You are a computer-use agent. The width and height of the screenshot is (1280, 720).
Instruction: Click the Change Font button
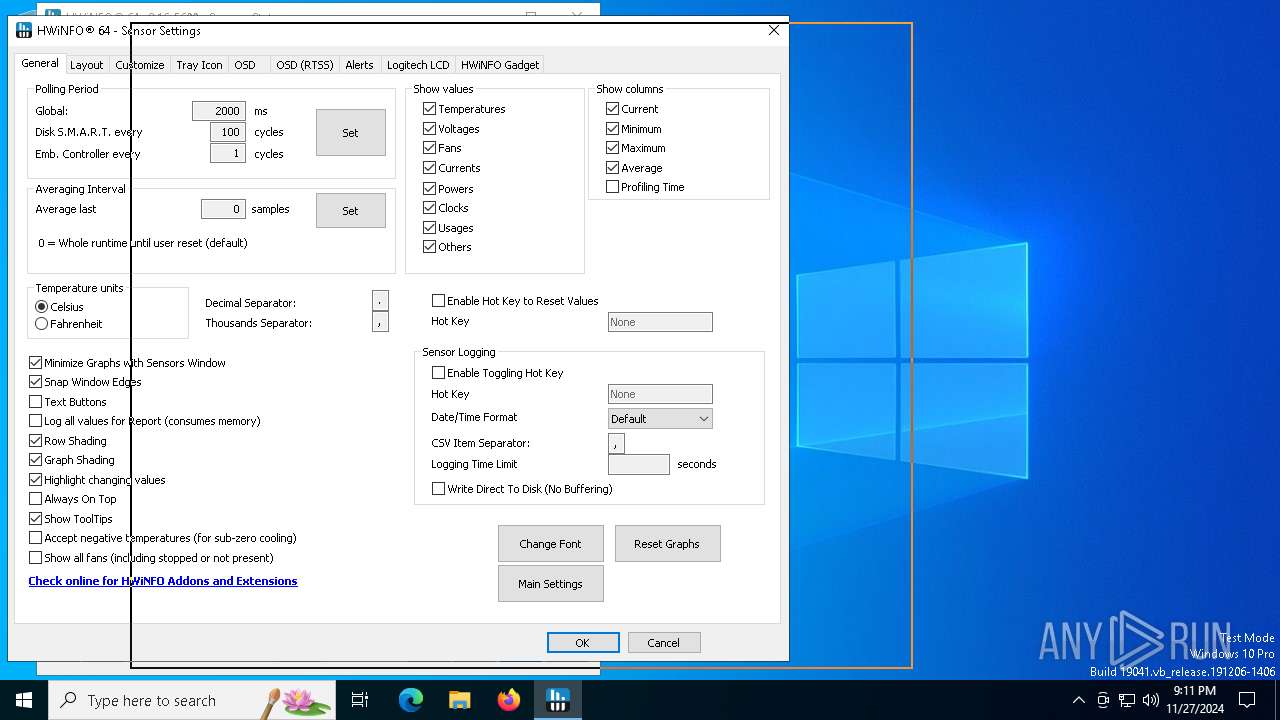pos(550,544)
